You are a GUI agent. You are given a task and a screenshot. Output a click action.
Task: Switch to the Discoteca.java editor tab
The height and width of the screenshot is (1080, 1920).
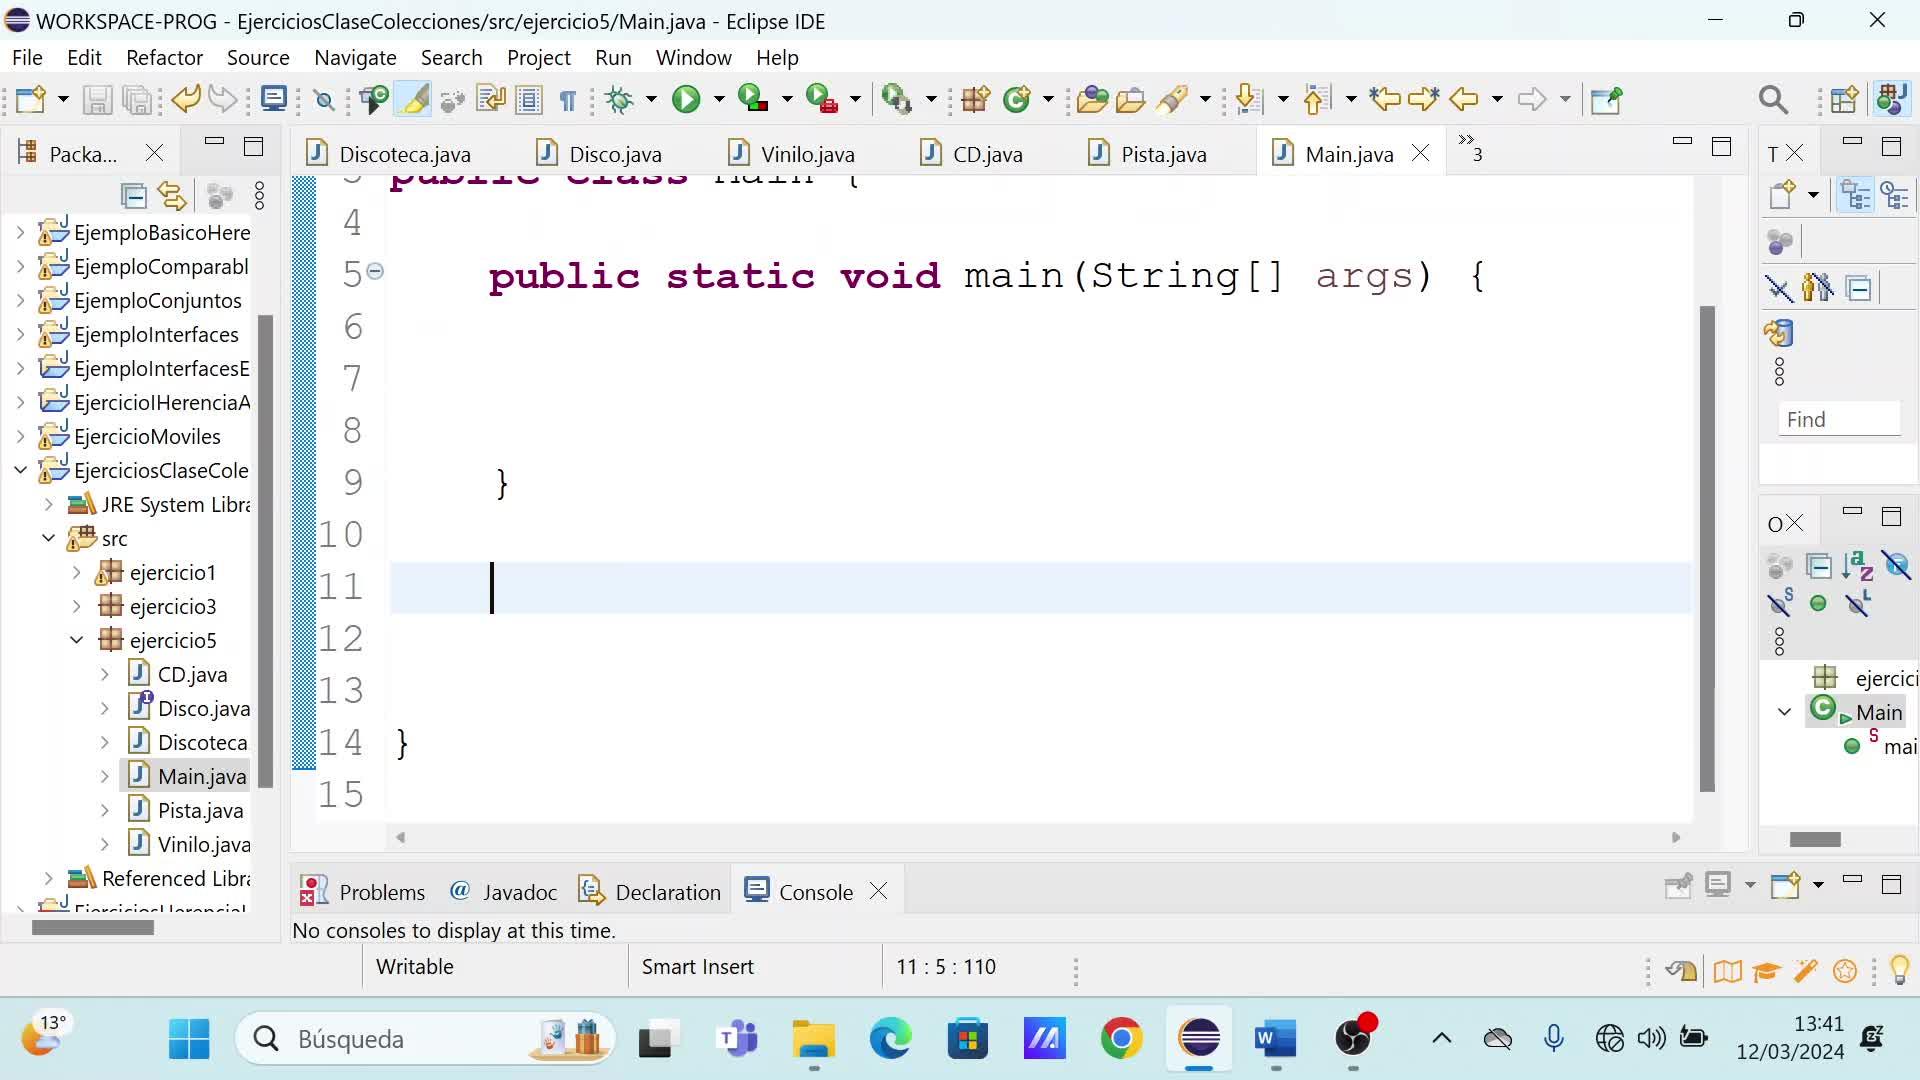pos(404,154)
